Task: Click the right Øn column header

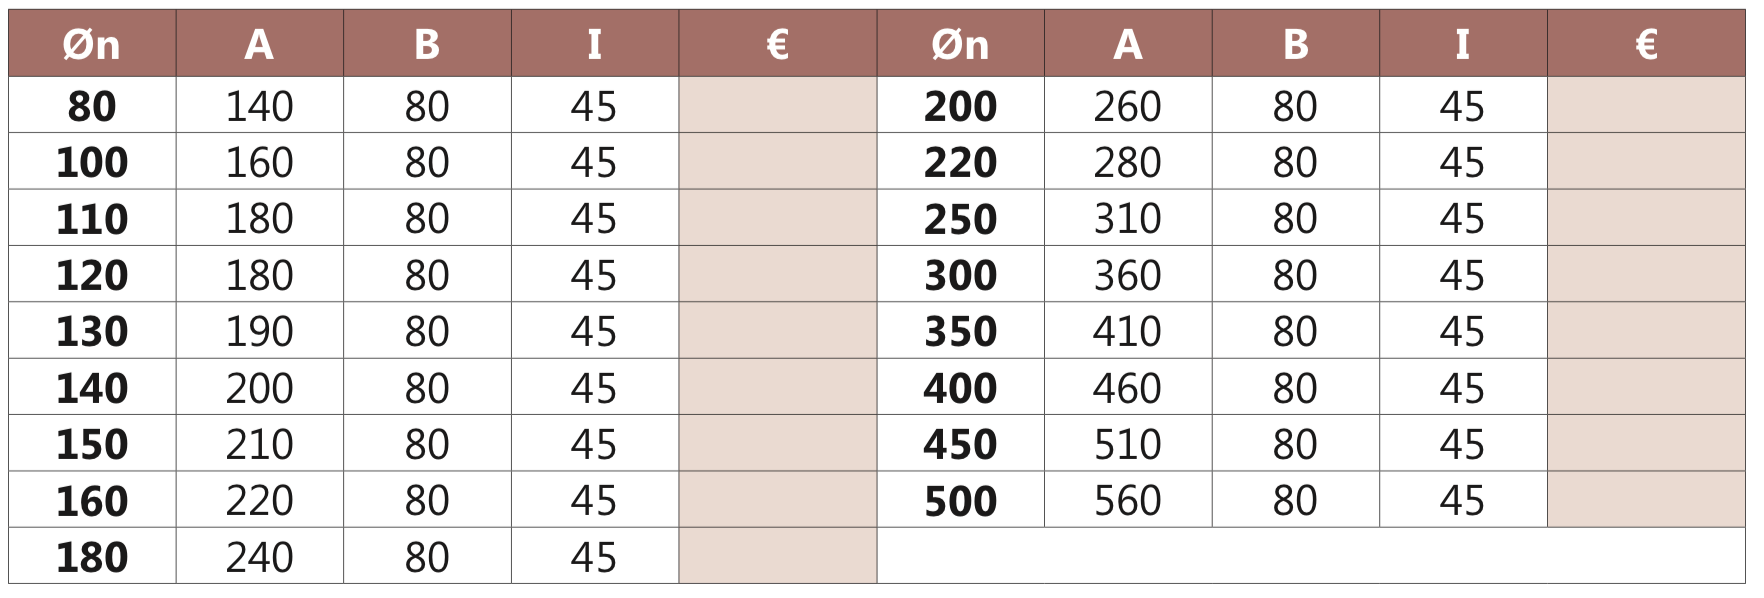Action: (960, 44)
